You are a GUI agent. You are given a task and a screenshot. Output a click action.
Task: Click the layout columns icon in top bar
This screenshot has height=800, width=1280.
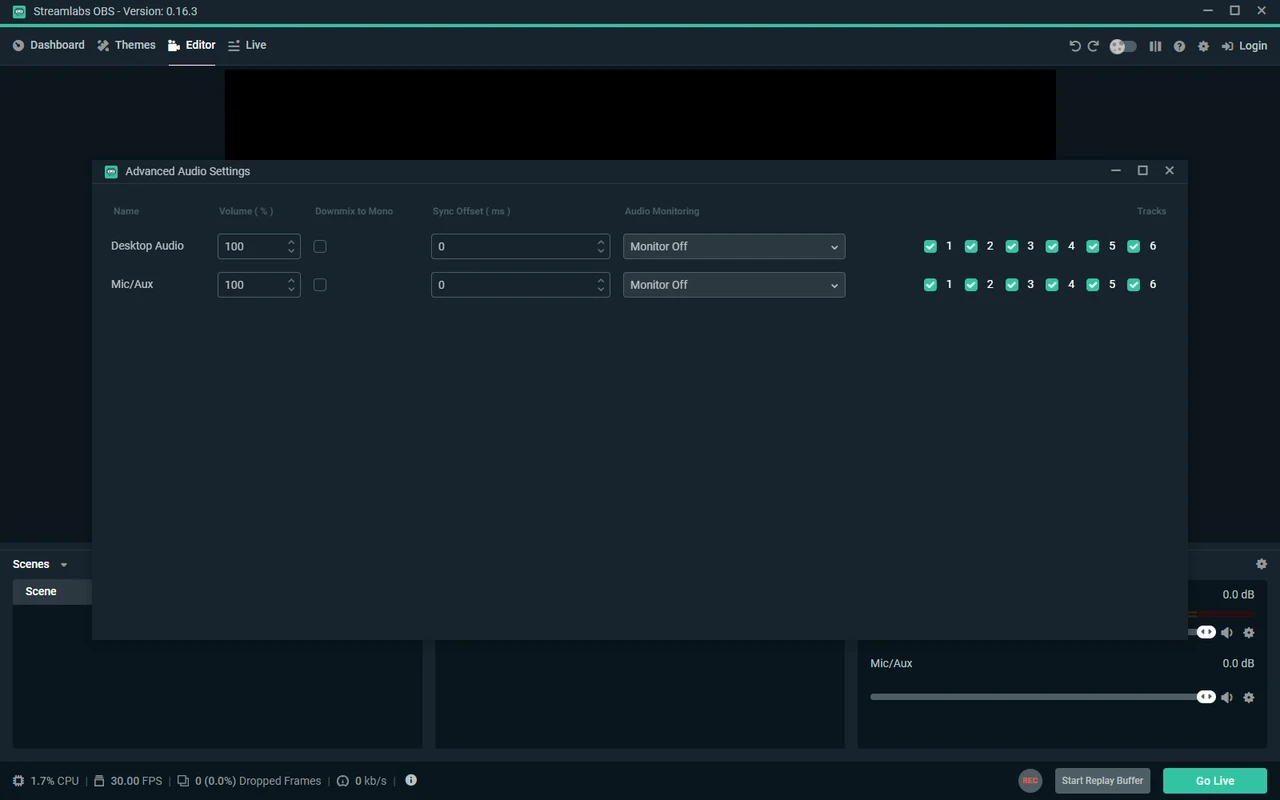coord(1155,46)
